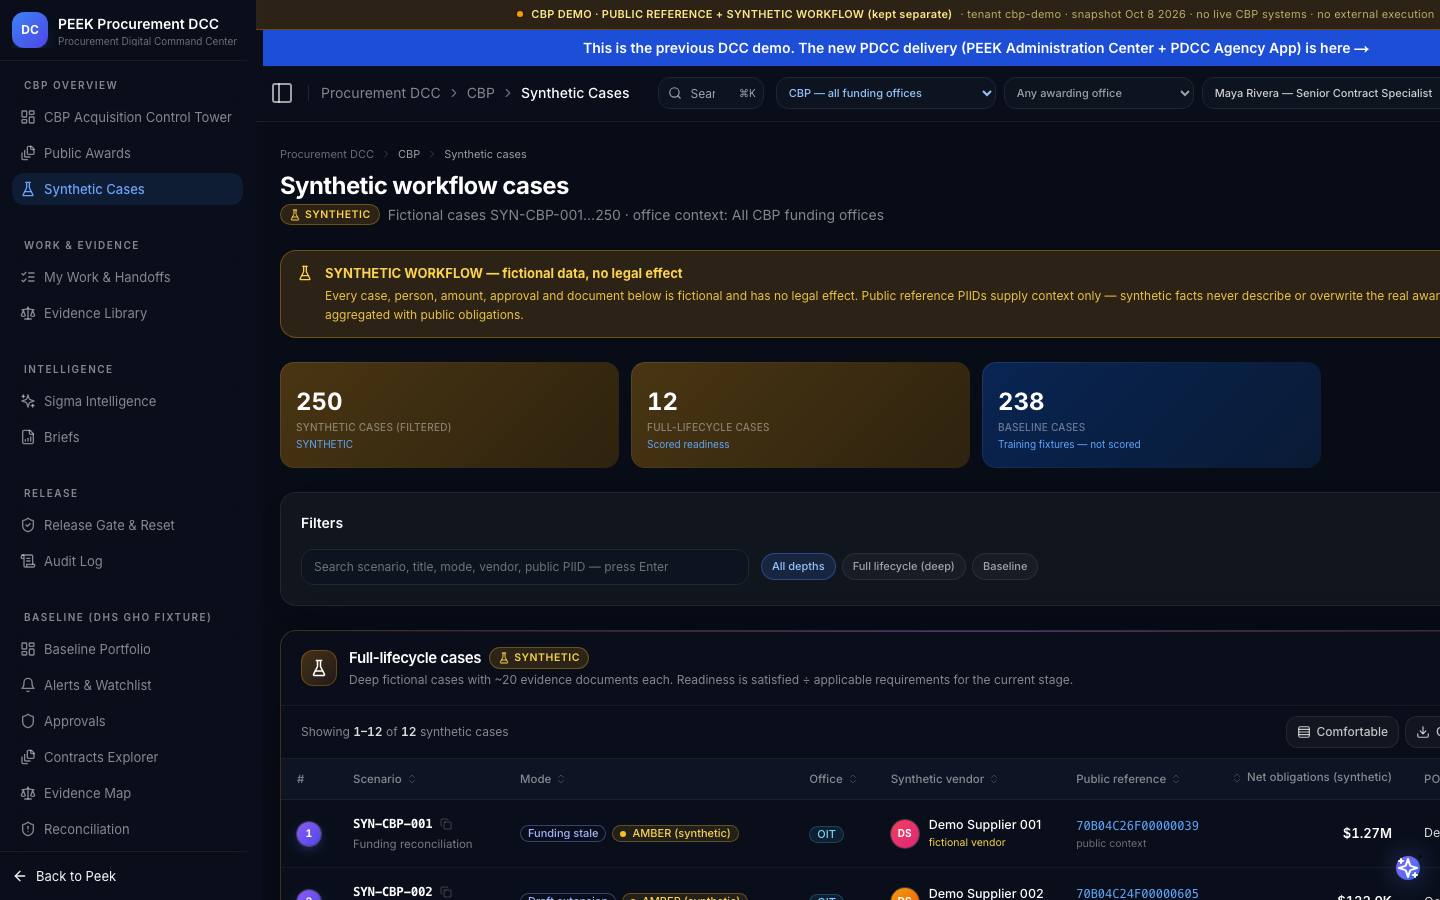Click the DC logo badge
Image resolution: width=1440 pixels, height=900 pixels.
(30, 30)
